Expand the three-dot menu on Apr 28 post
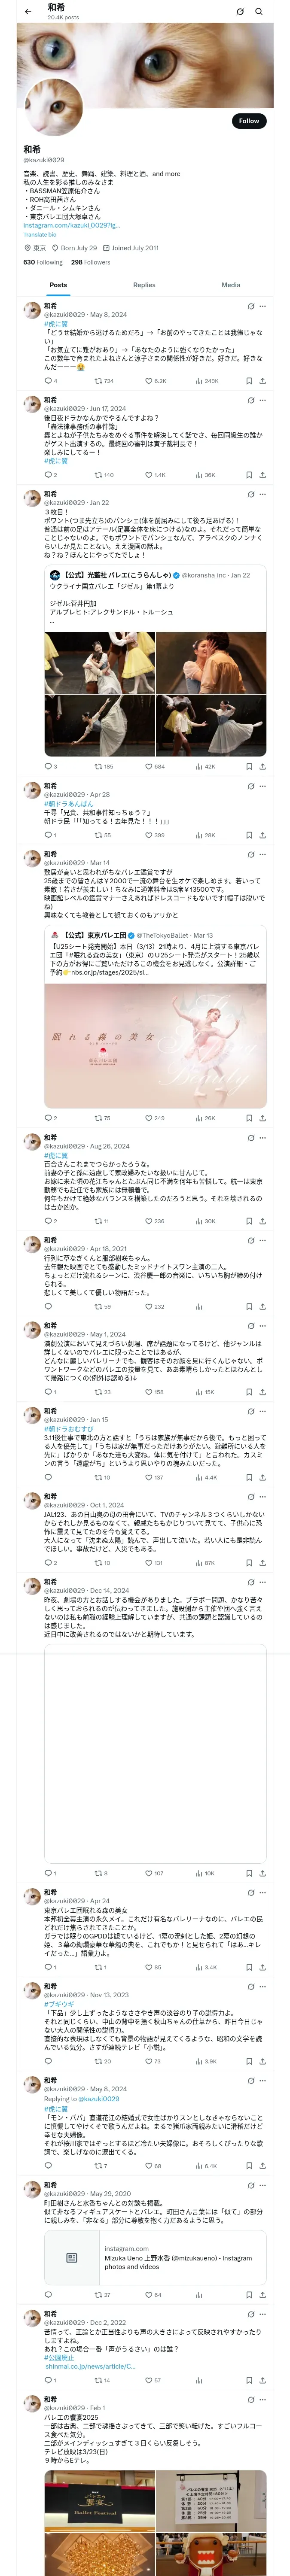Screen dimensions: 290x2576 pyautogui.click(x=263, y=786)
